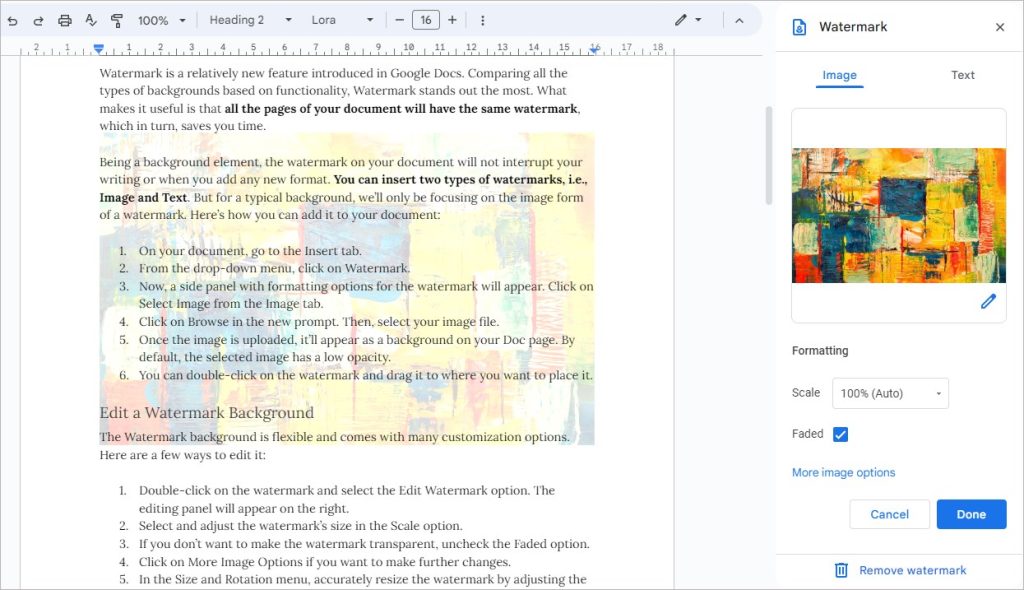Collapse the menus with the chevron icon

737,19
